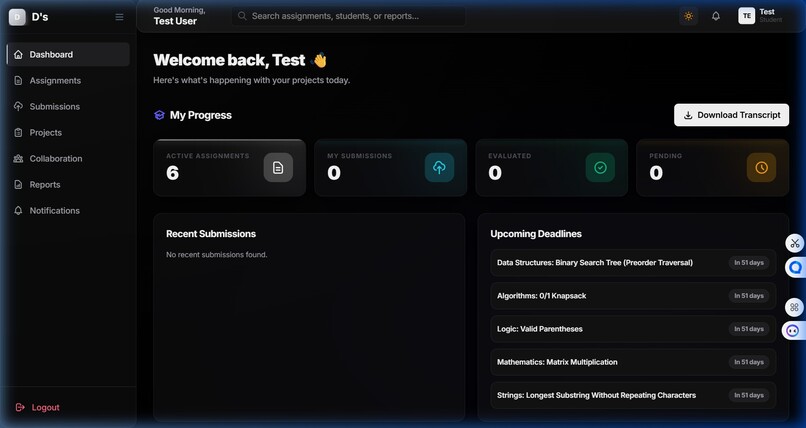Click the Logout button
The width and height of the screenshot is (806, 428).
pos(38,407)
